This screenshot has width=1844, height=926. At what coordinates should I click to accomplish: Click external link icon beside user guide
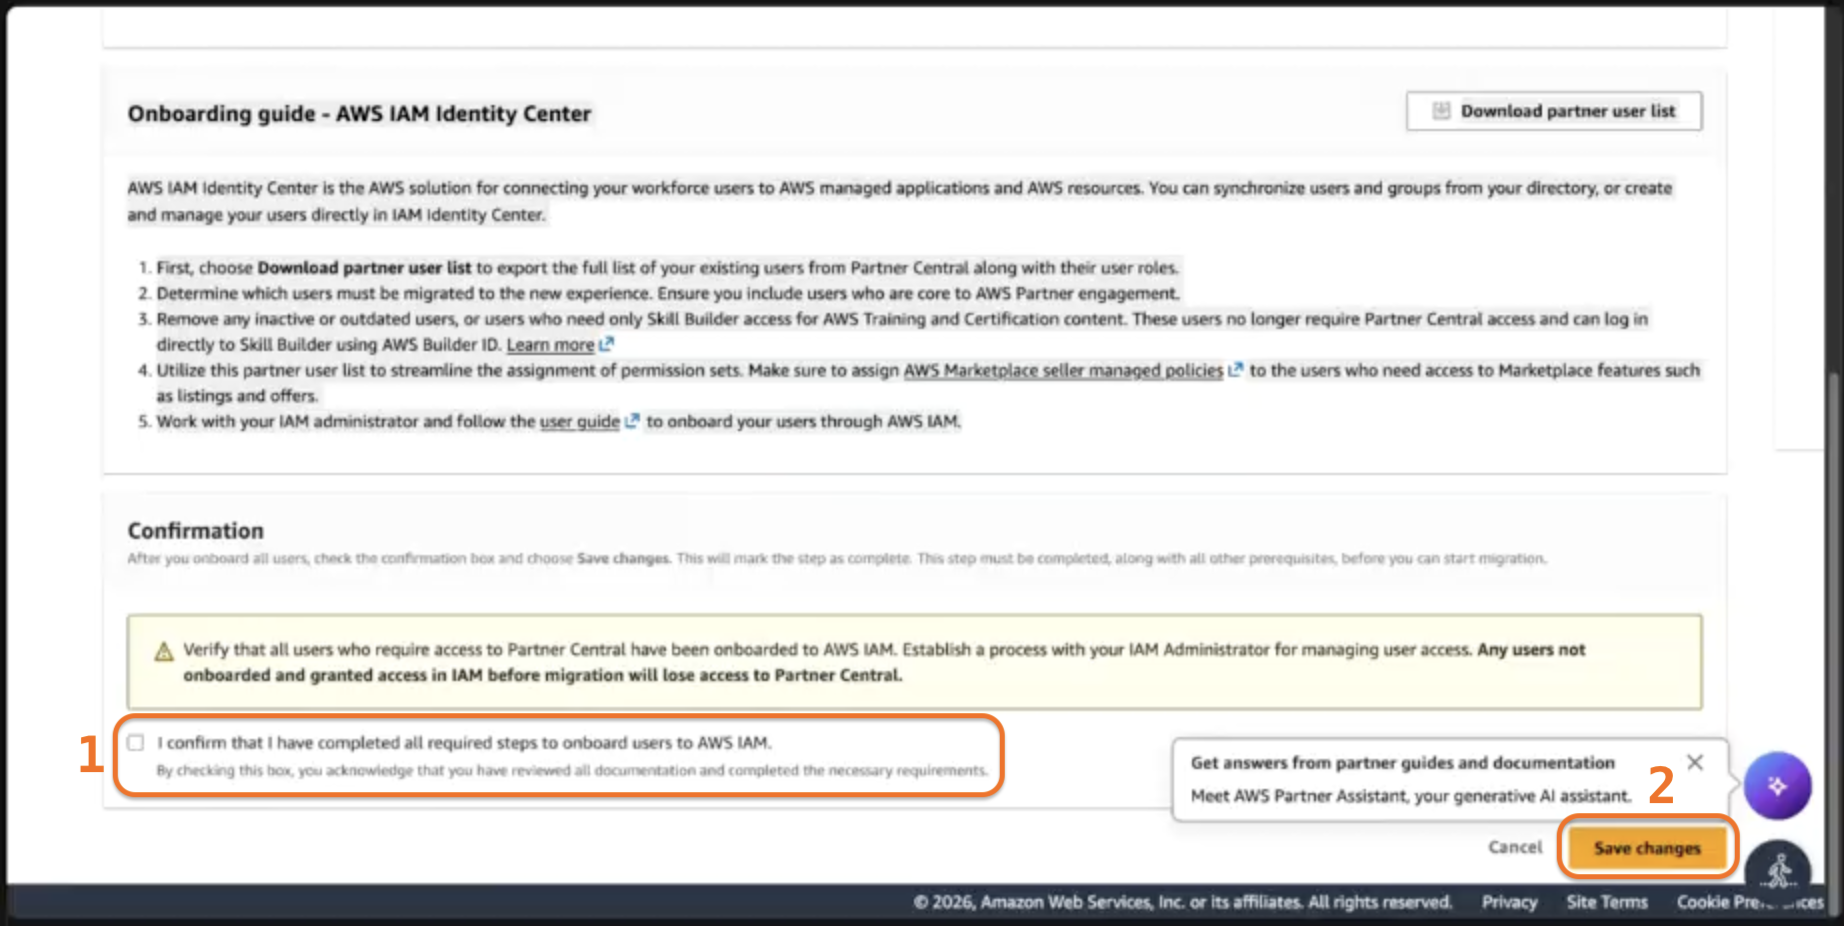632,421
